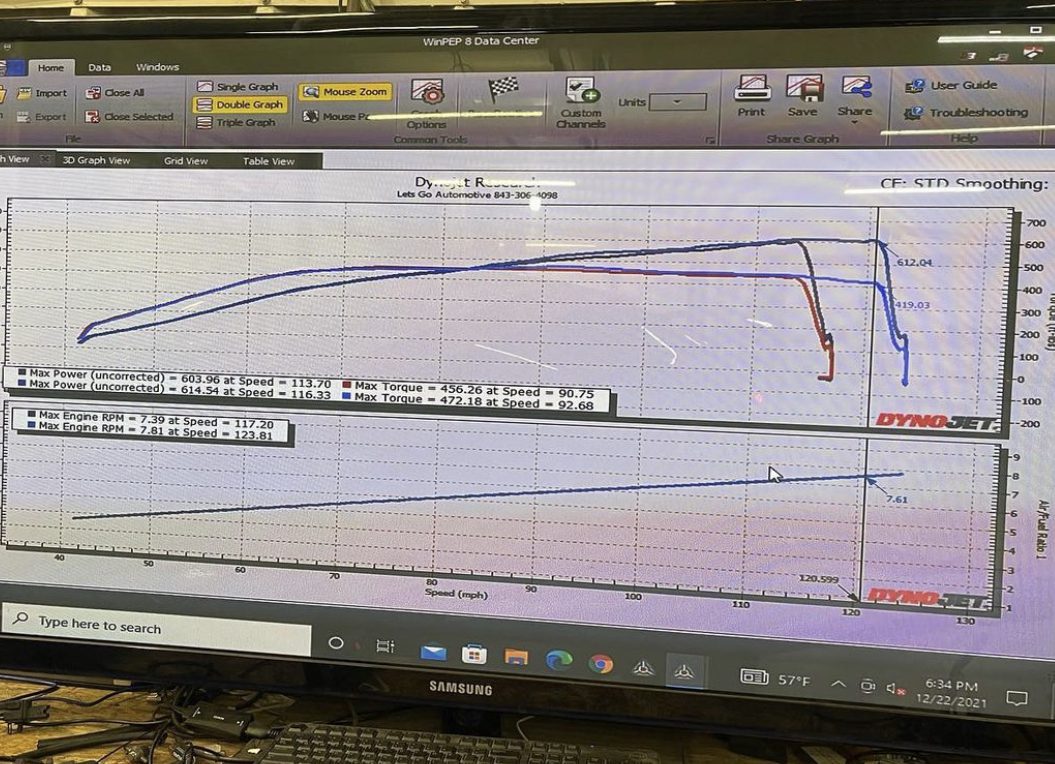Expand Common Tools dialog launcher
The width and height of the screenshot is (1055, 764).
[x=711, y=140]
